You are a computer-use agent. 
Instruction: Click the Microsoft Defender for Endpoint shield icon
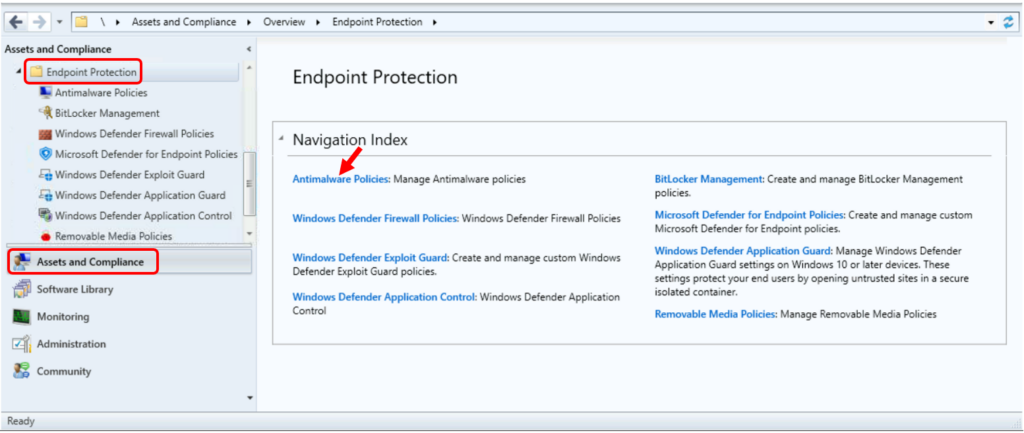pyautogui.click(x=45, y=154)
